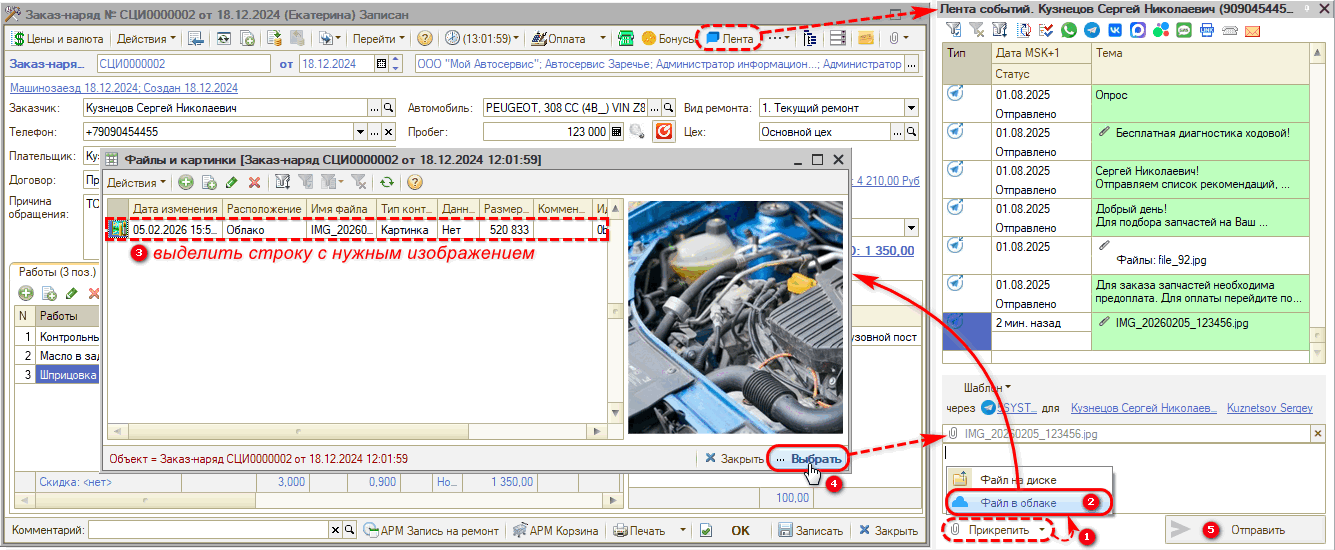This screenshot has height=550, width=1335.
Task: Click the green SMS icon in feed toolbar
Action: pos(1184,31)
